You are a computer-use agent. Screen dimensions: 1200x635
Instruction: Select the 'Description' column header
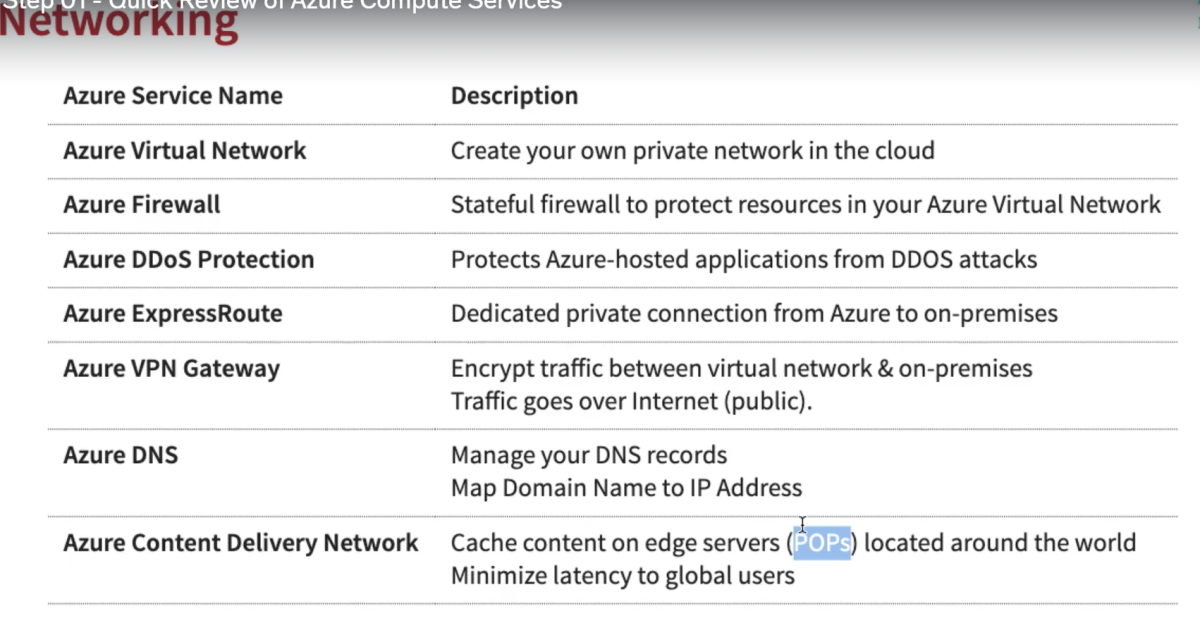click(x=514, y=96)
